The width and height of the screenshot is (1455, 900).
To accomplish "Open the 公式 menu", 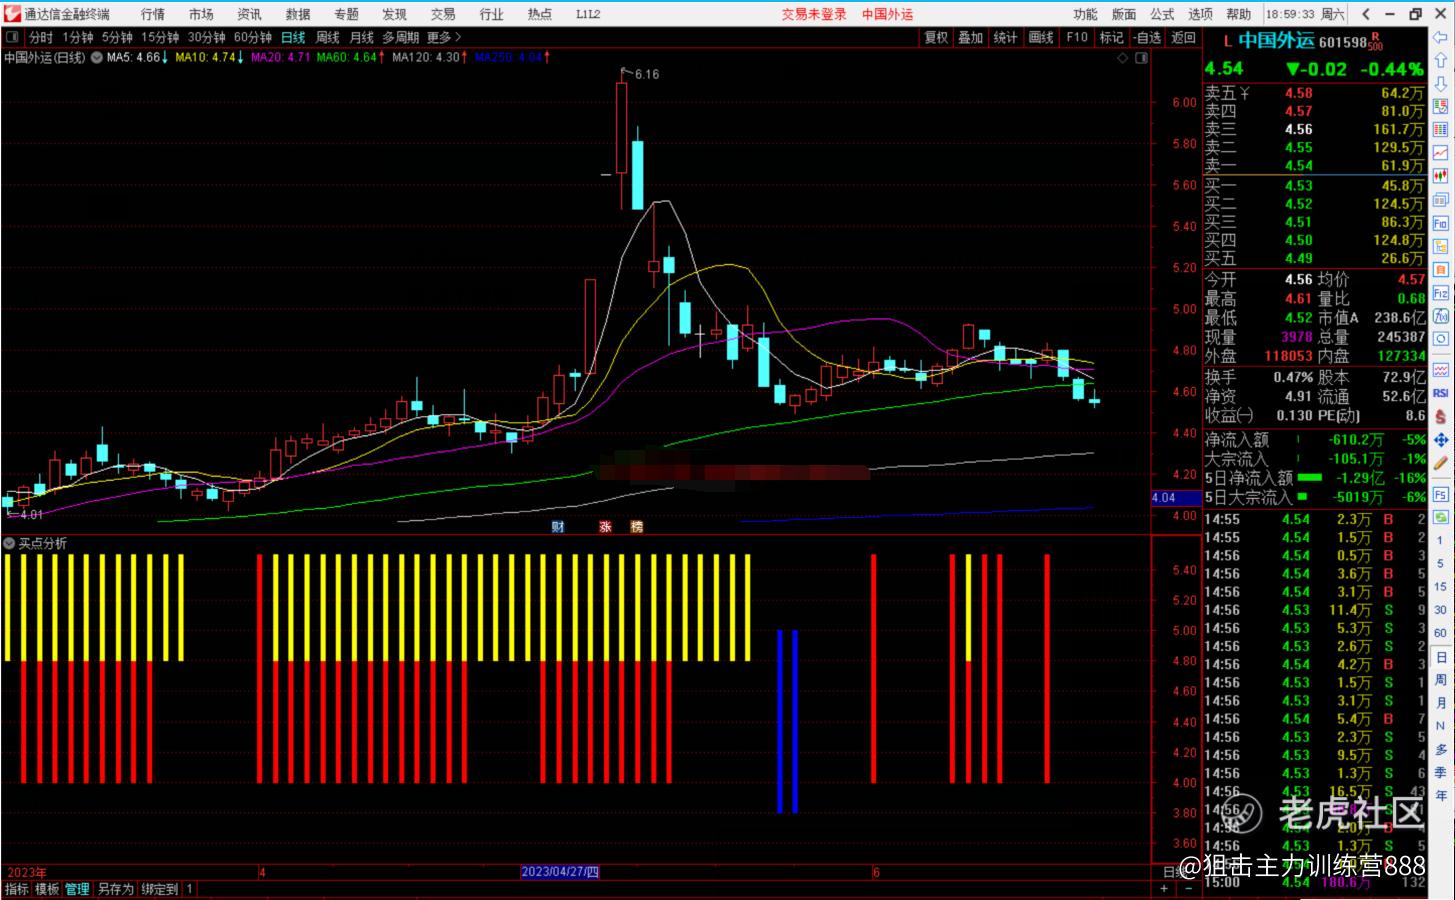I will pyautogui.click(x=1162, y=14).
